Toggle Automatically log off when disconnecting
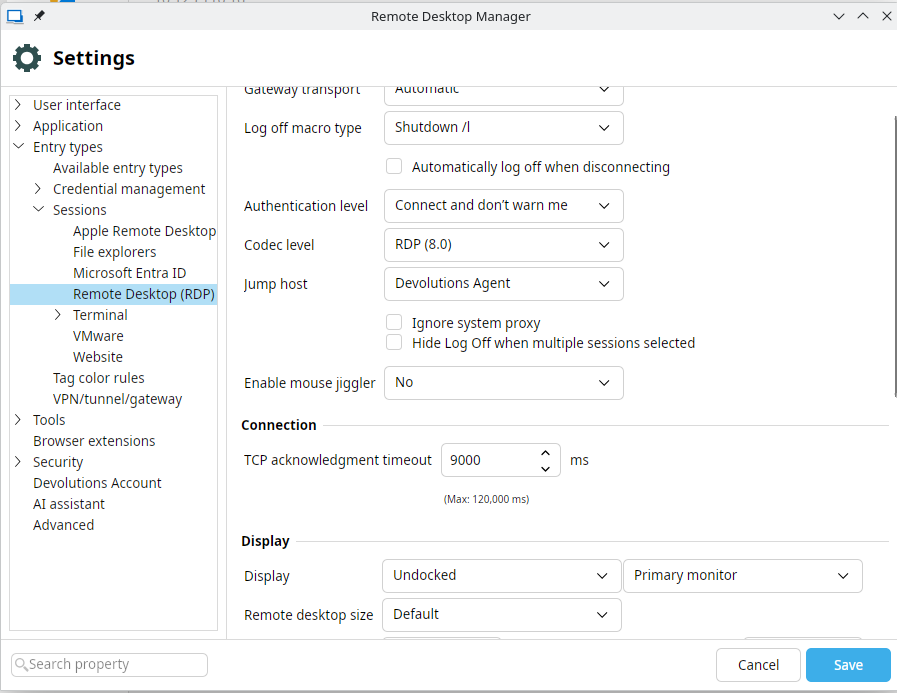897x693 pixels. point(394,167)
